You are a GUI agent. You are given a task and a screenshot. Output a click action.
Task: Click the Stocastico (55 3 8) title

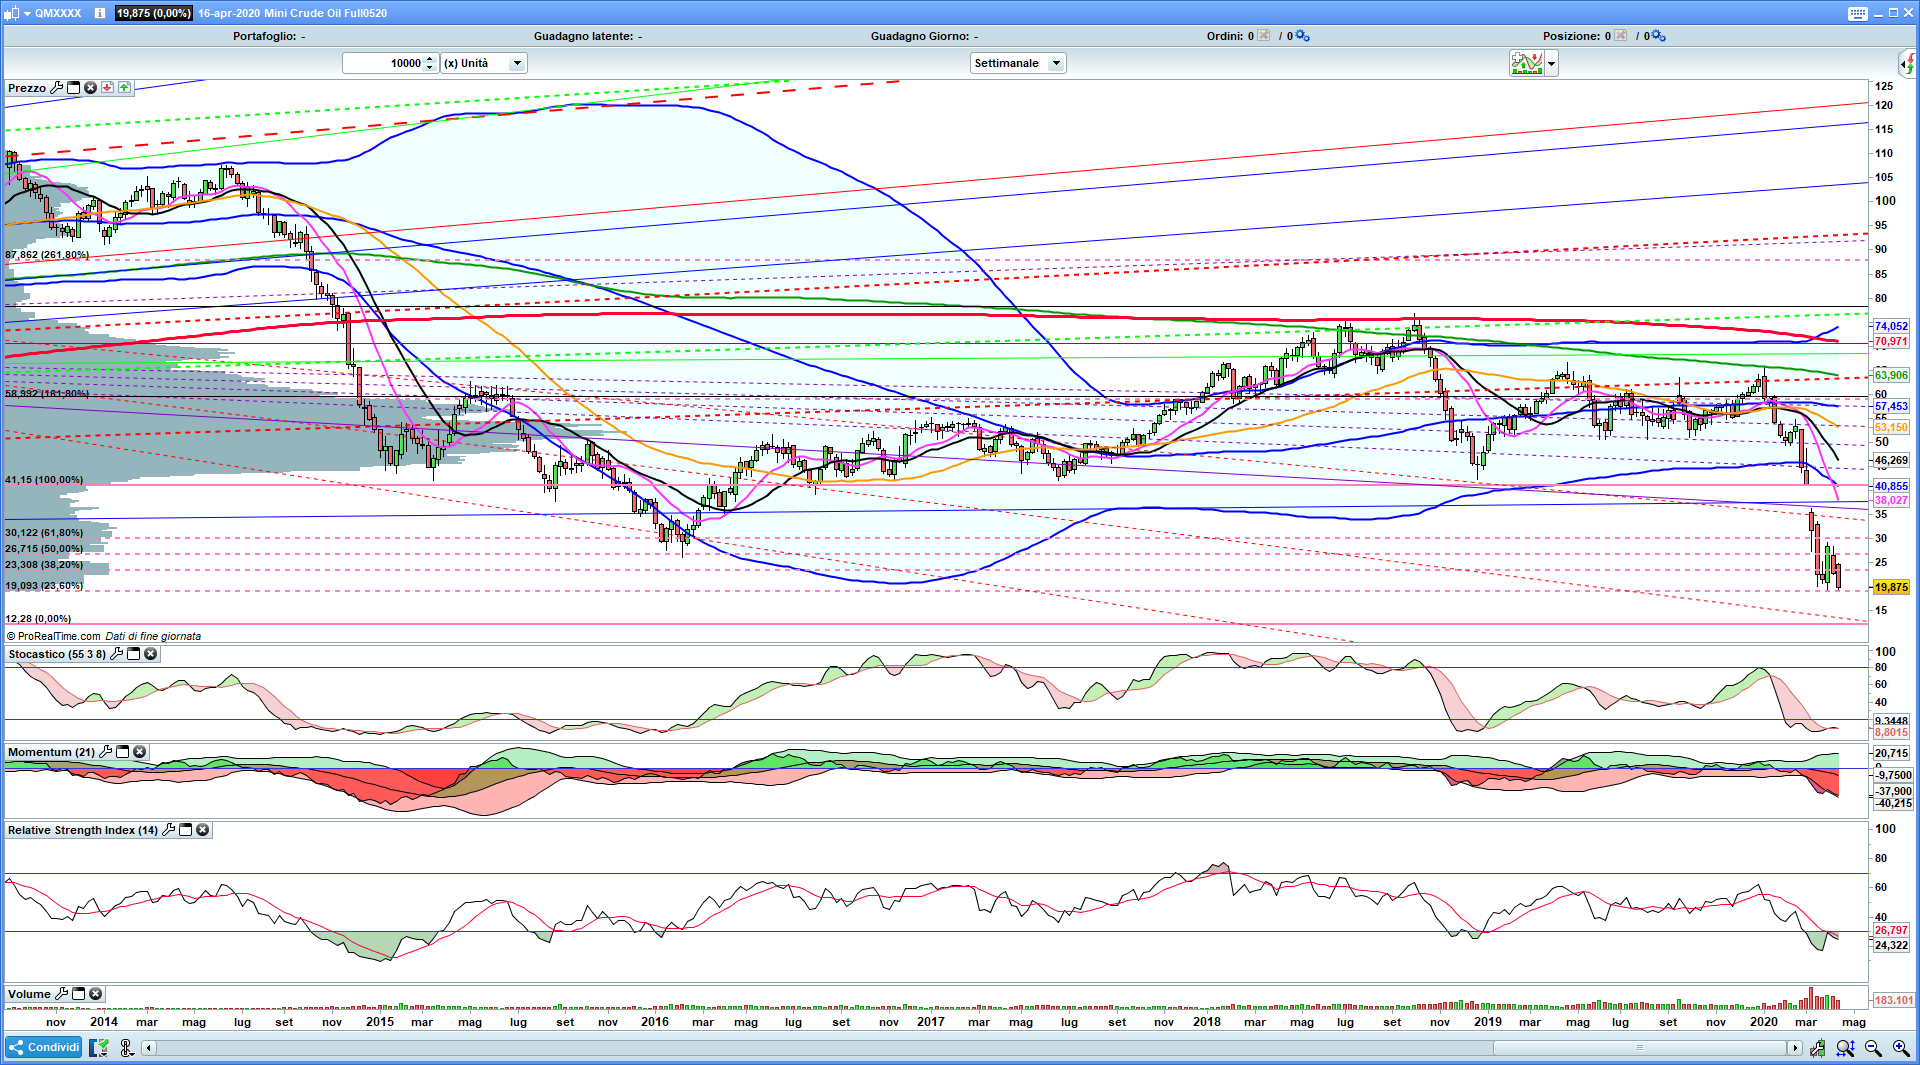[x=57, y=654]
